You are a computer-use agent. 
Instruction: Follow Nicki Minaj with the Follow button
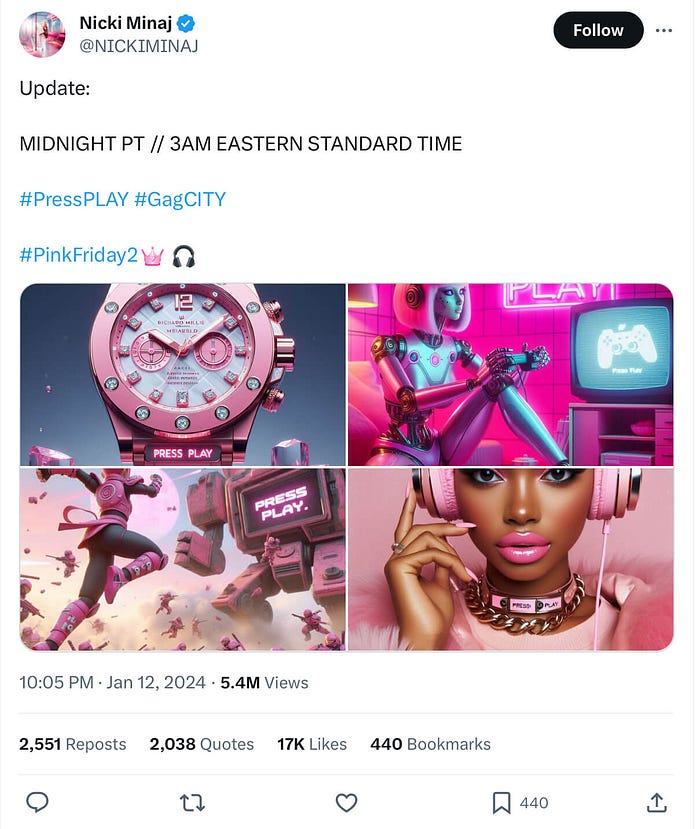[x=598, y=30]
